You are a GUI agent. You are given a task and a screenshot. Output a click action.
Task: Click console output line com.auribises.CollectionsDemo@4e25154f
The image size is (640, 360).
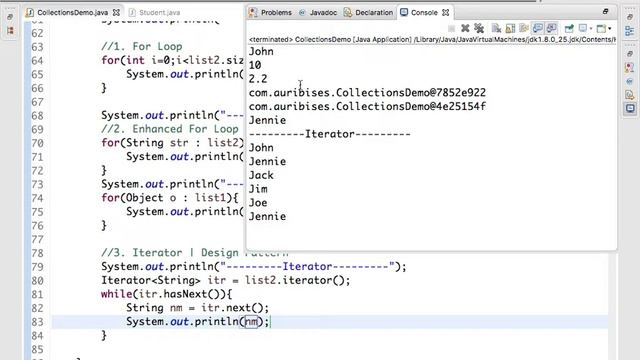pos(367,107)
